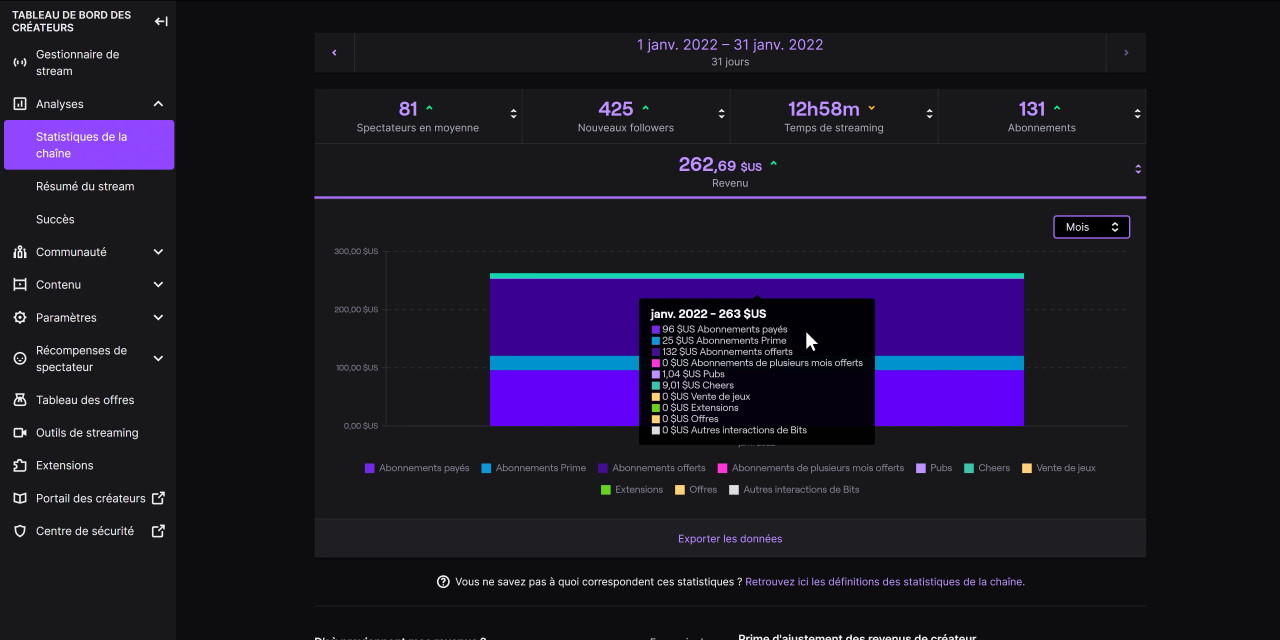Click Exporter les données
The width and height of the screenshot is (1280, 640).
[x=730, y=539]
